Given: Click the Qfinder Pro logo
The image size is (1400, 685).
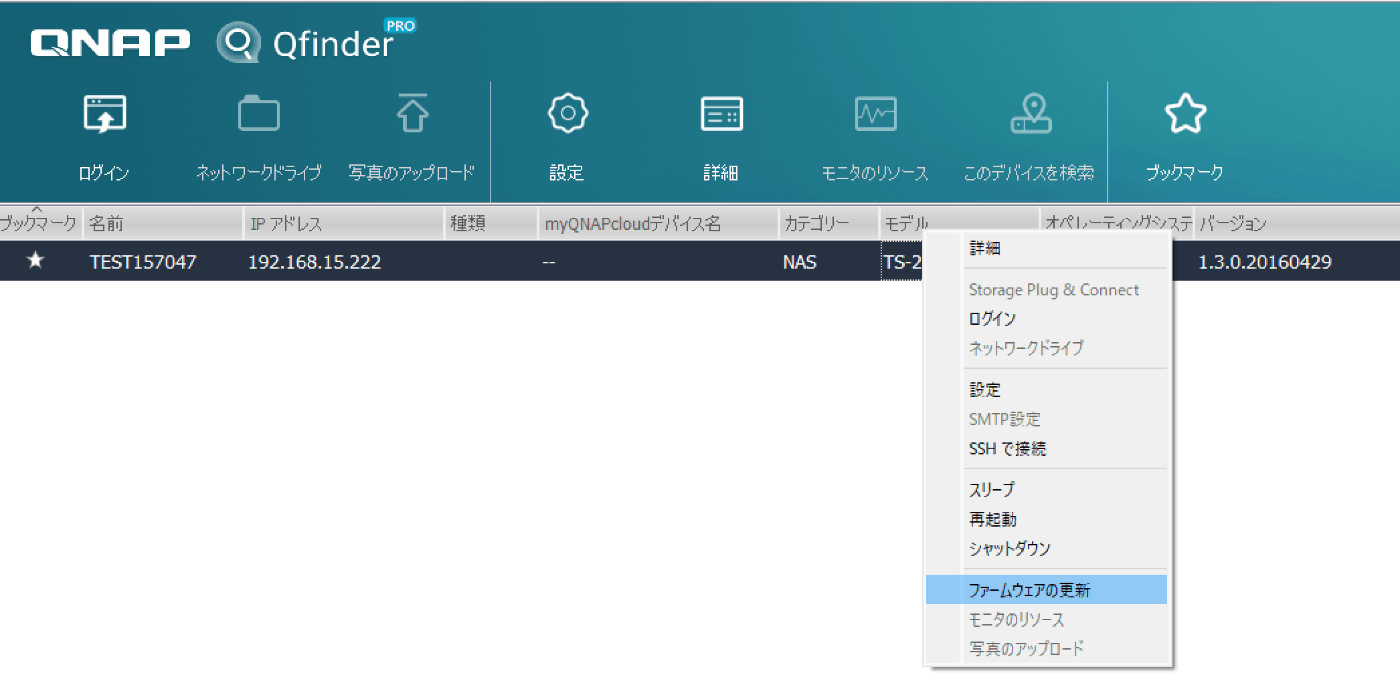Looking at the screenshot, I should (x=316, y=40).
